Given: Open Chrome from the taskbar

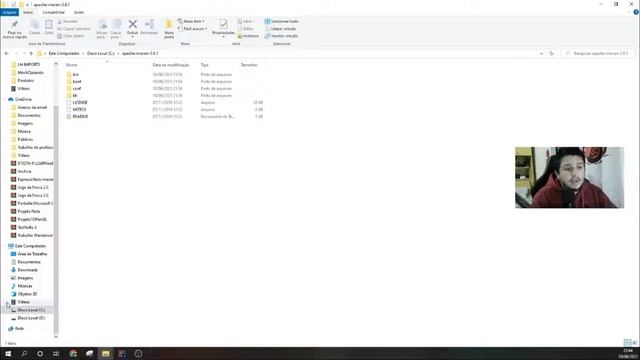Looking at the screenshot, I should pyautogui.click(x=73, y=353).
